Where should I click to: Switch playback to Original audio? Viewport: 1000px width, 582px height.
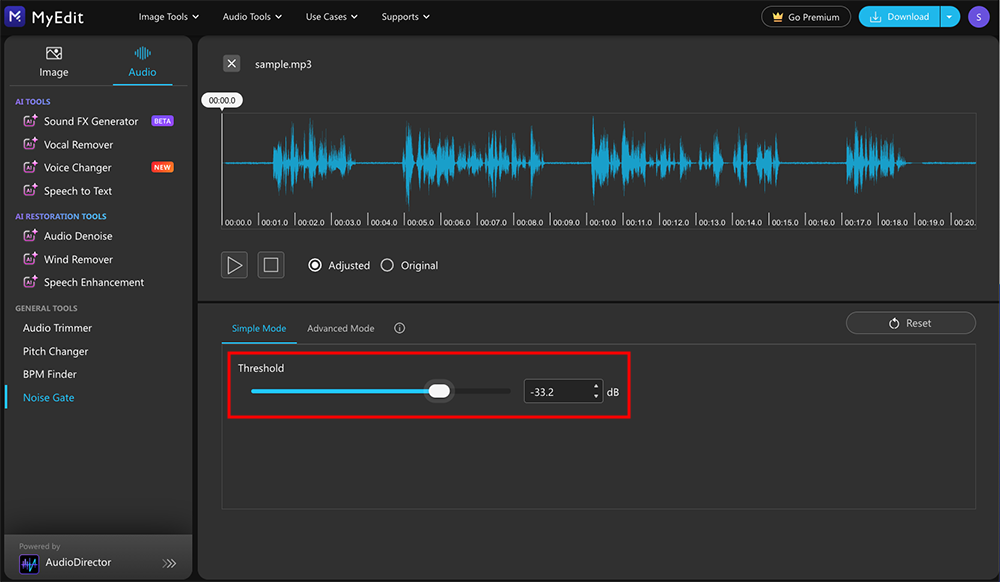(387, 265)
